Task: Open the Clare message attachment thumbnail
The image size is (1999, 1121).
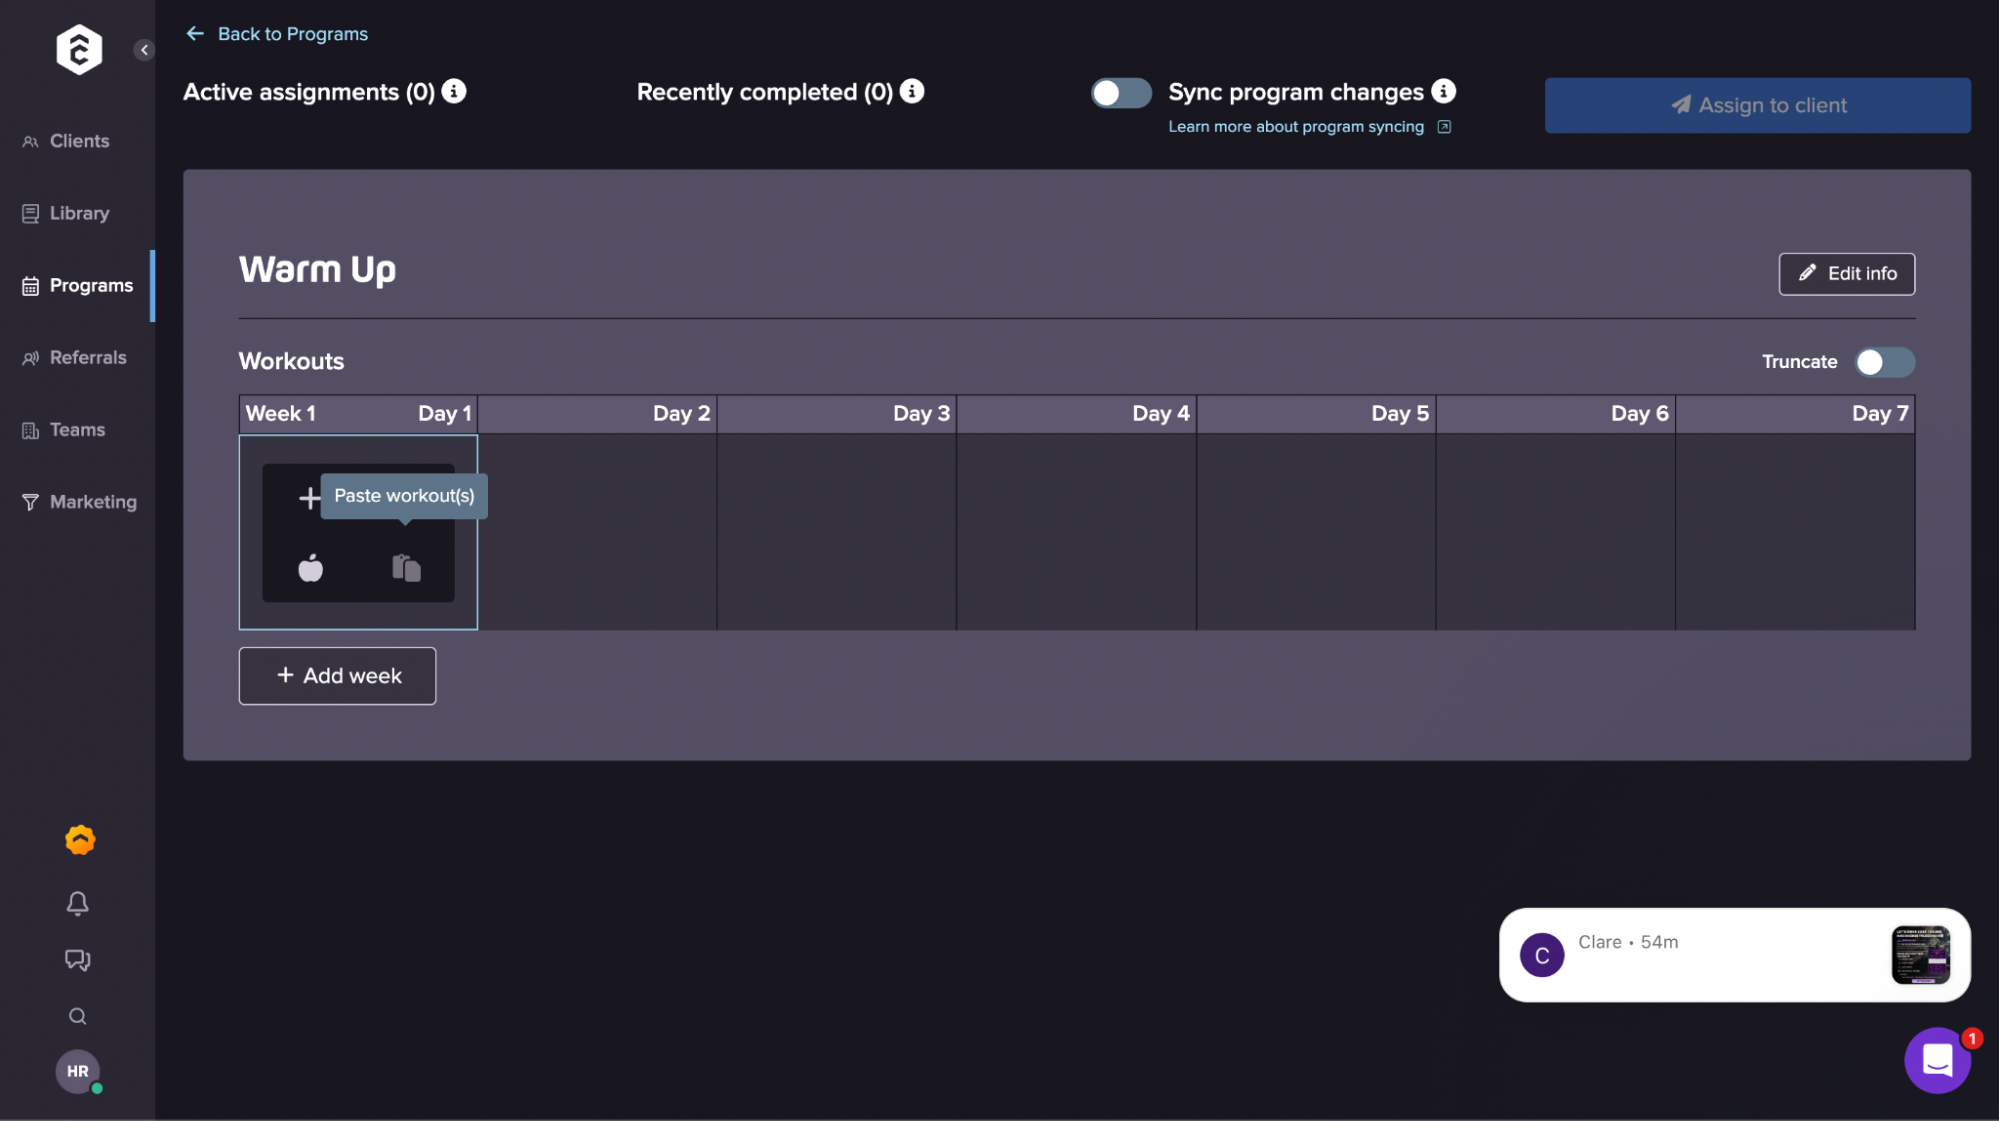Action: pyautogui.click(x=1920, y=955)
